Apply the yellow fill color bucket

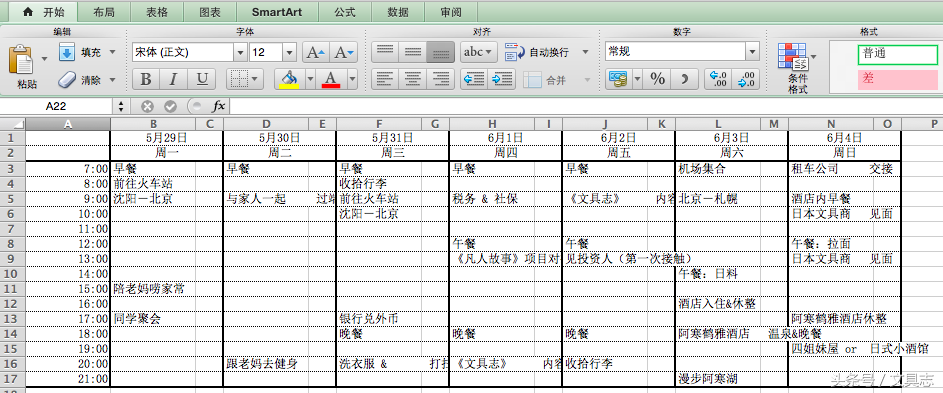coord(289,79)
